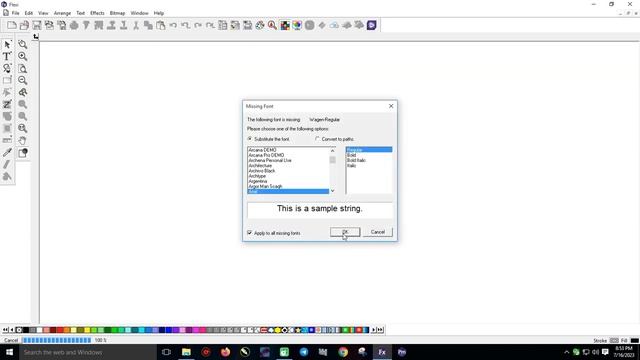Click the Save toolbar icon

click(37, 25)
